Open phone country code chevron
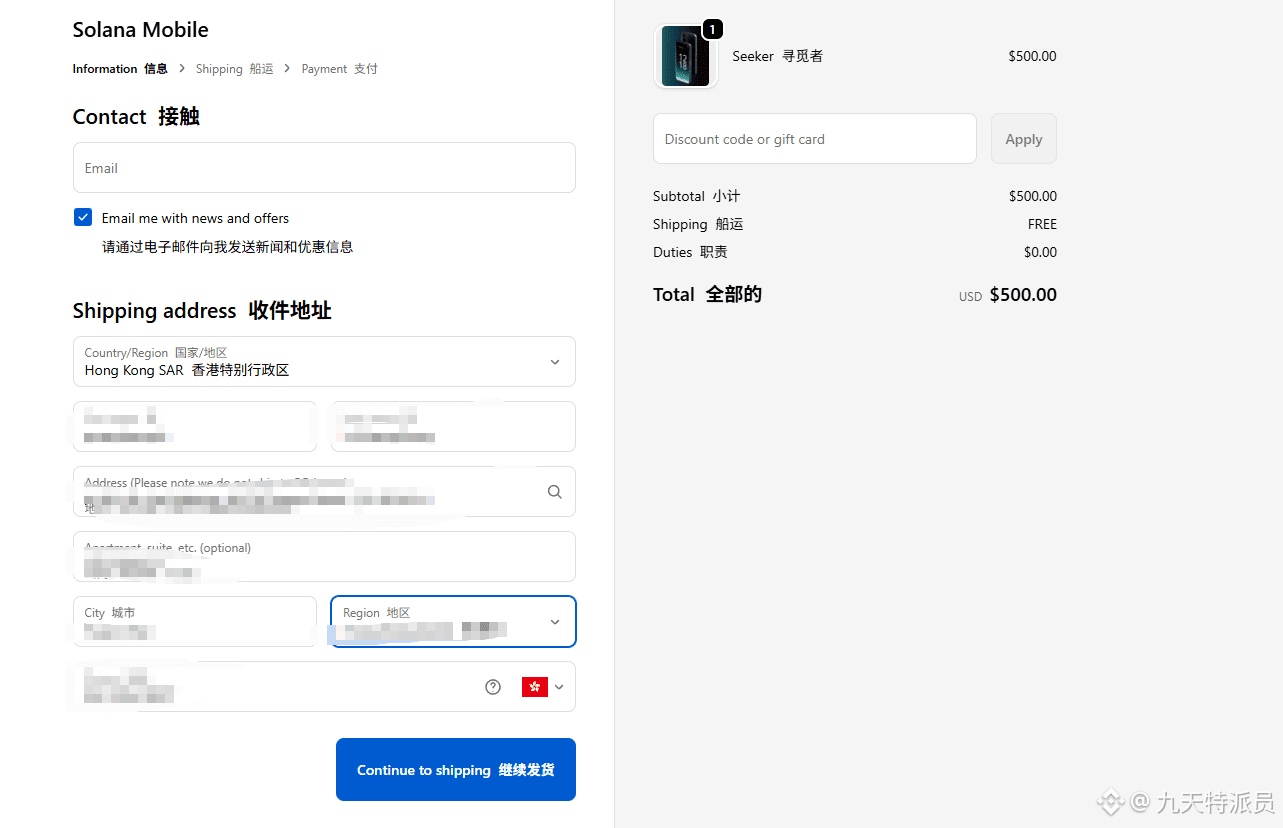Screen dimensions: 1283x828 coord(559,687)
